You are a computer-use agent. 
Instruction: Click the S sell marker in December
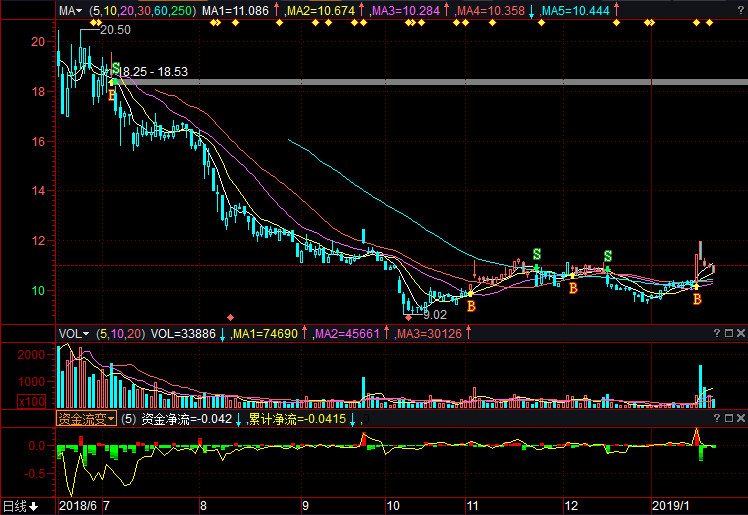[x=607, y=257]
